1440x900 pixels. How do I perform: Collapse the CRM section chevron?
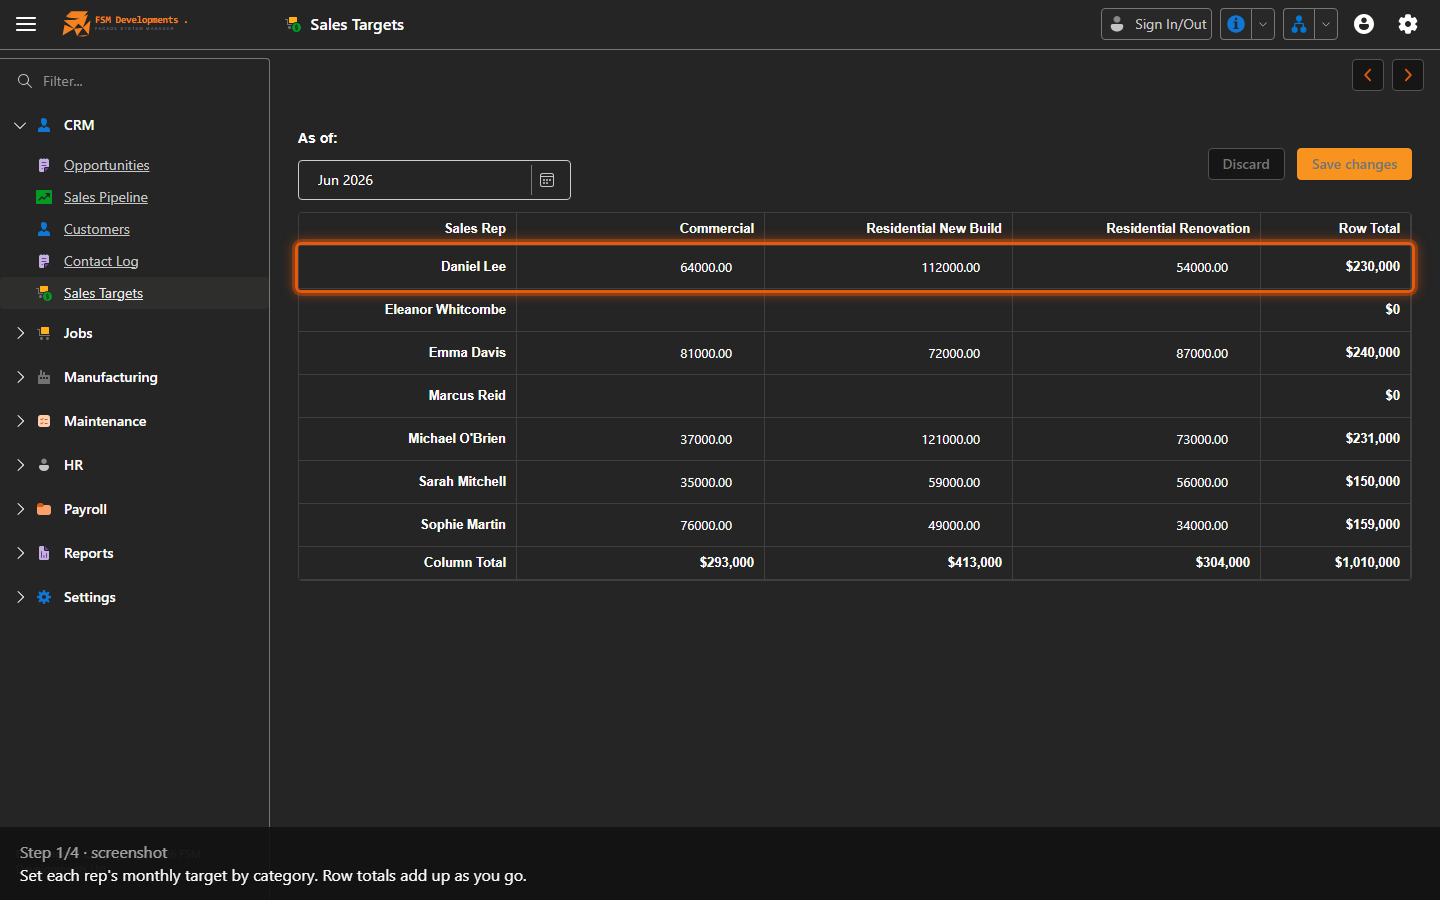20,125
